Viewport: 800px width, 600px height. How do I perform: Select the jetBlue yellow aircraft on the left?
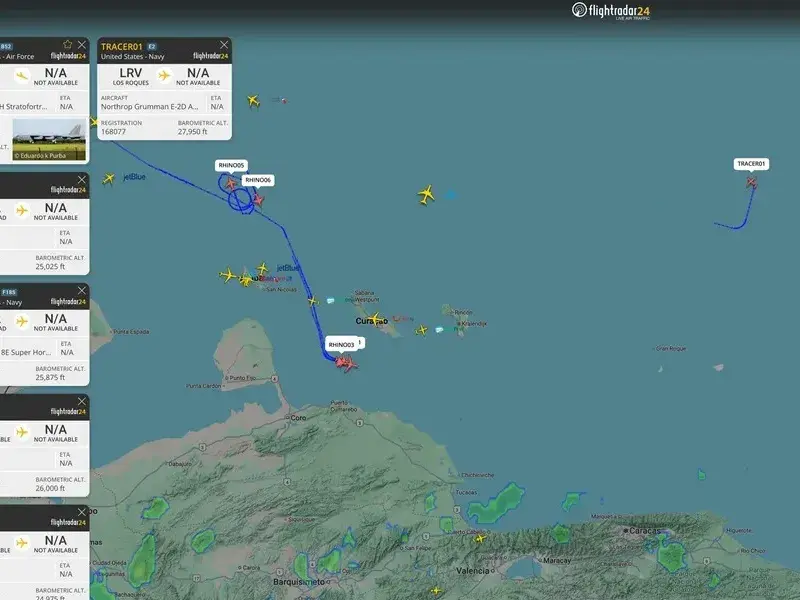coord(108,179)
